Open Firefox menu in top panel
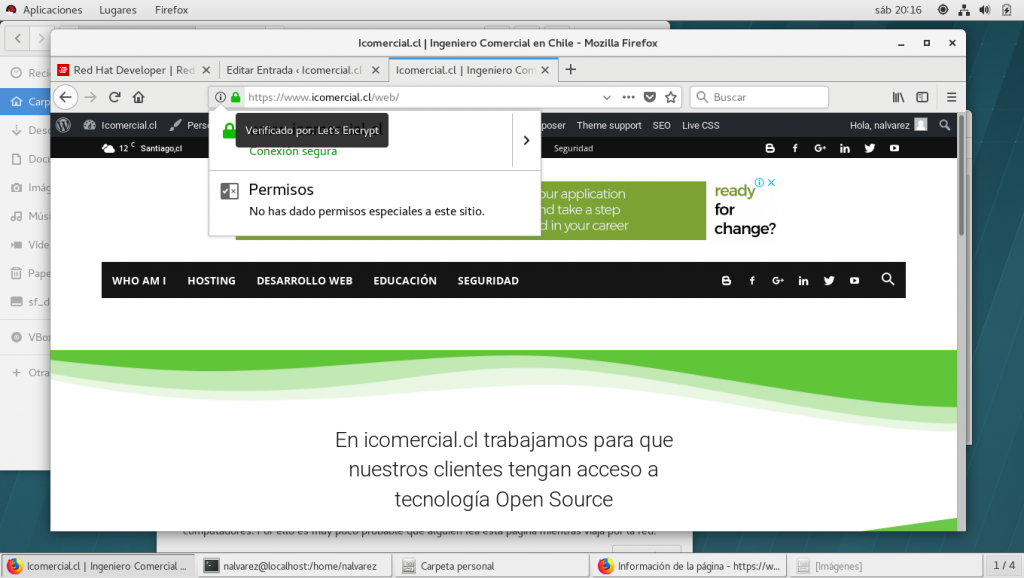This screenshot has width=1024, height=578. 171,10
